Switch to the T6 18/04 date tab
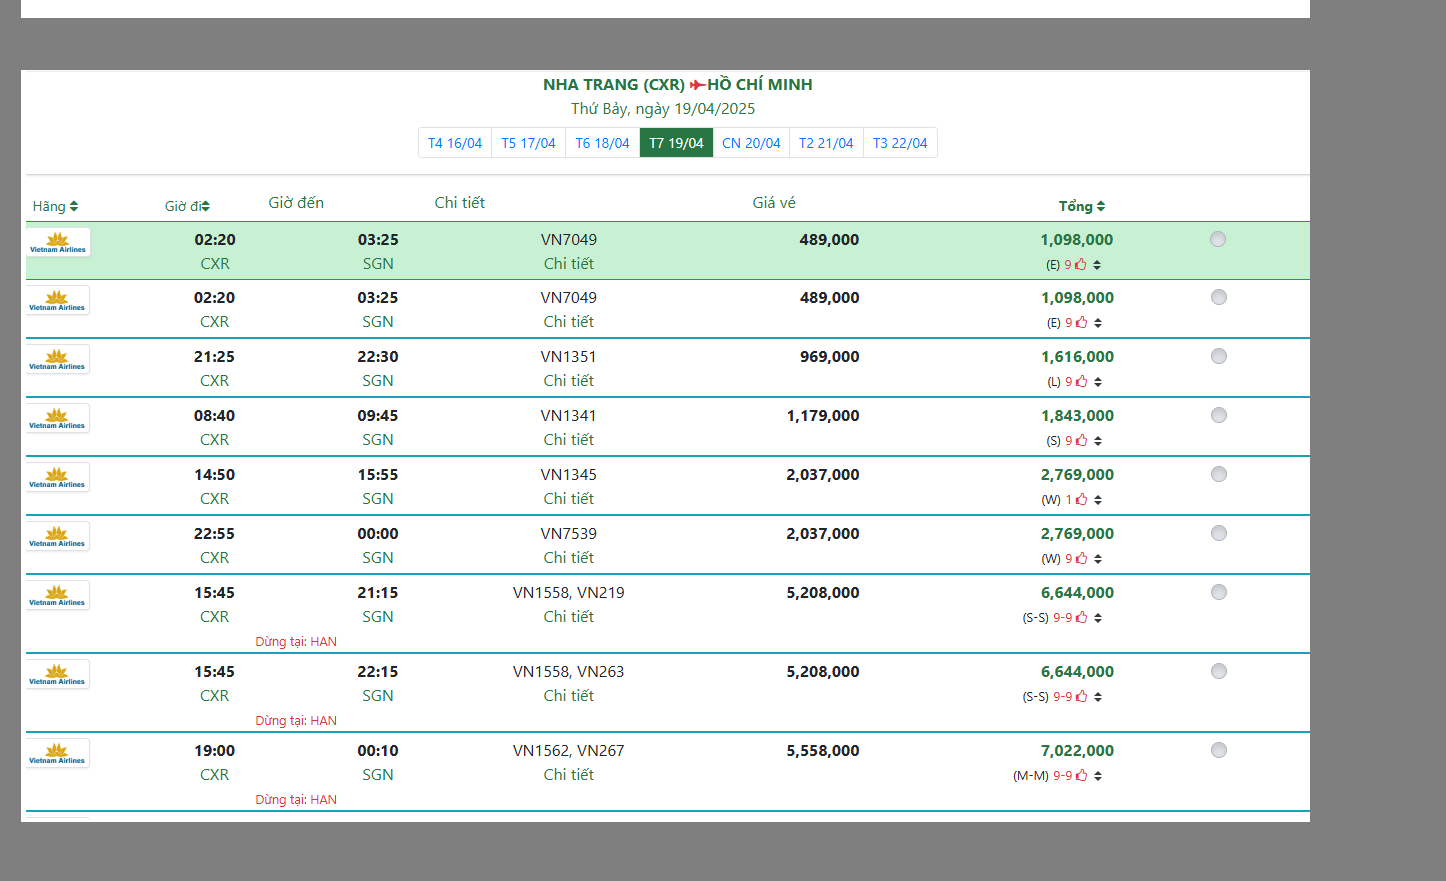This screenshot has height=881, width=1446. pos(602,143)
